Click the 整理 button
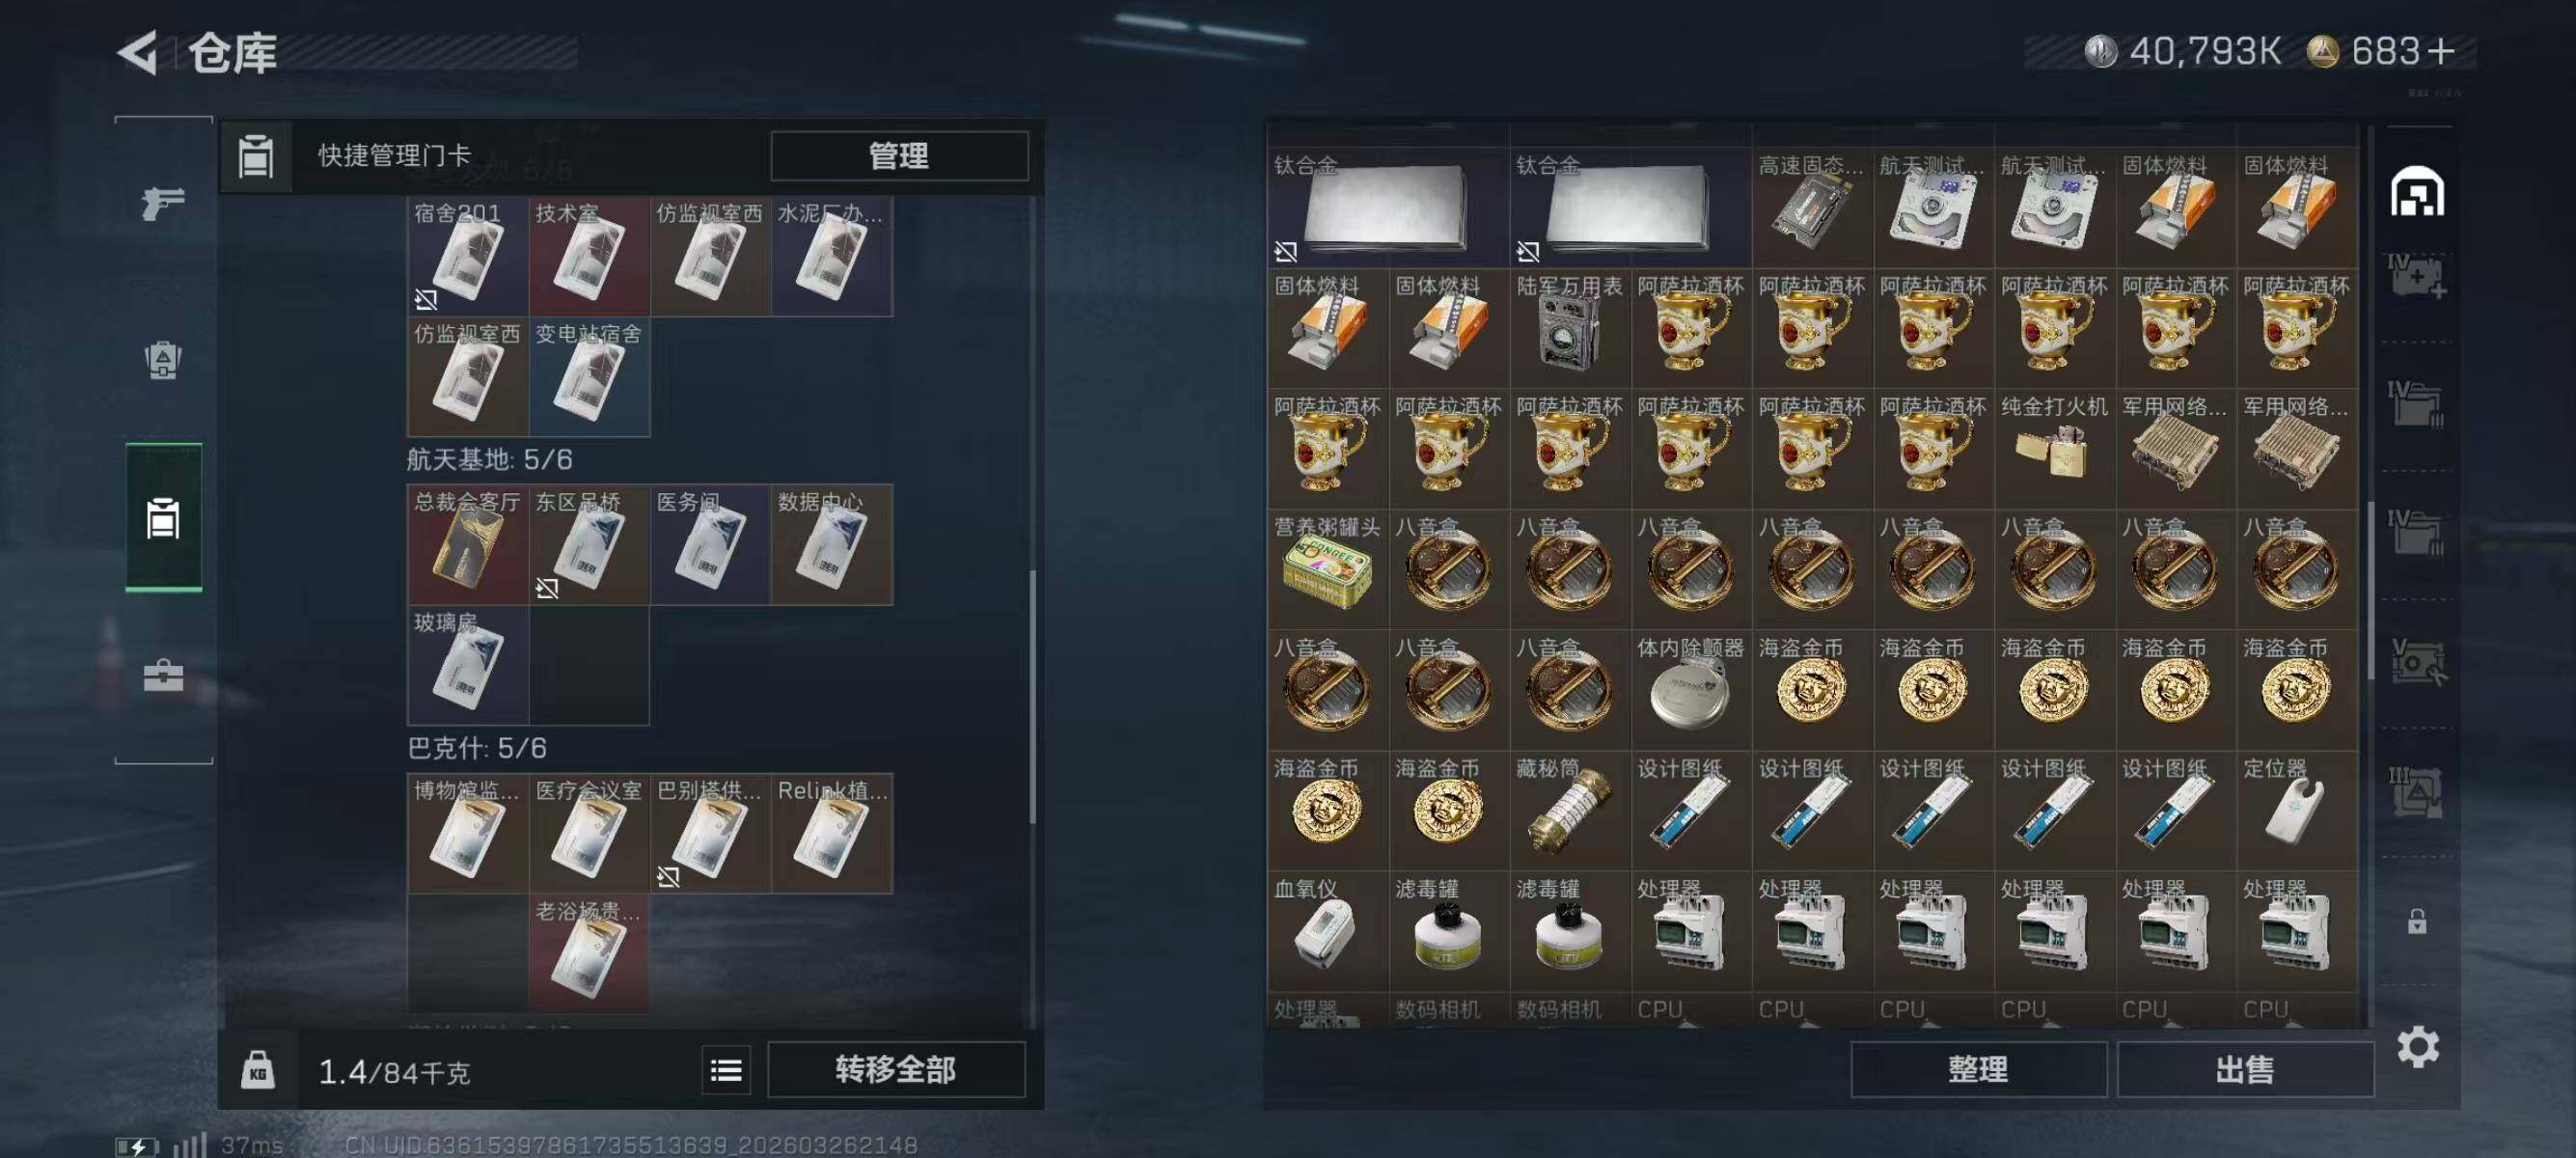This screenshot has height=1158, width=2576. tap(1979, 1070)
